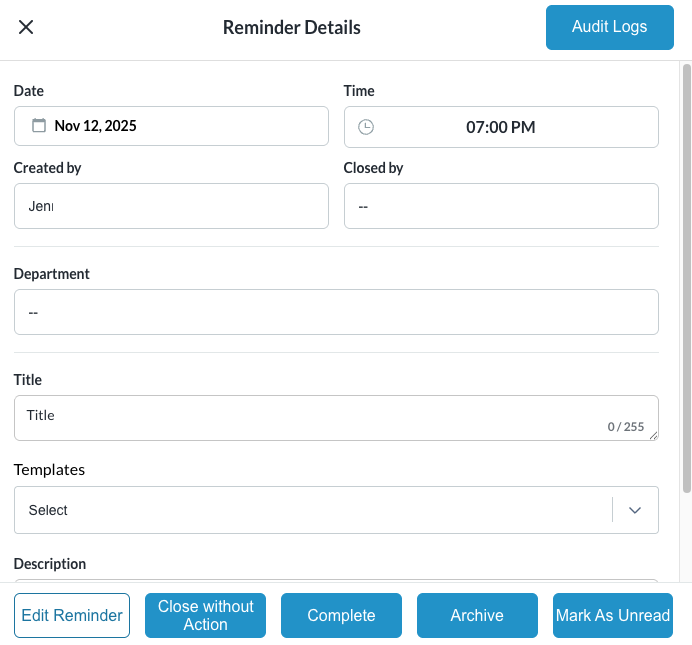Click the vertical scrollbar thumb
Image resolution: width=692 pixels, height=645 pixels.
tap(686, 278)
